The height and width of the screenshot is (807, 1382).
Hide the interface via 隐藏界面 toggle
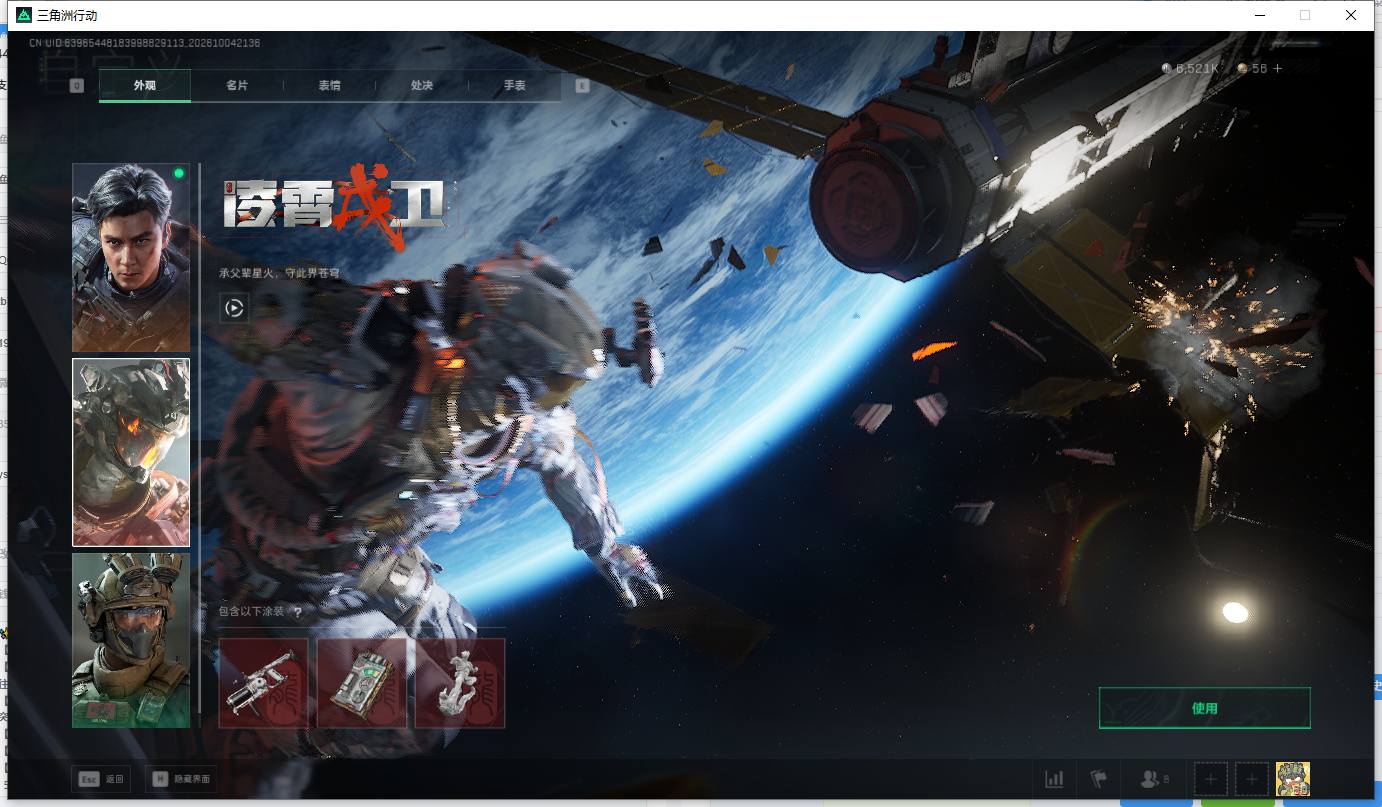point(181,779)
